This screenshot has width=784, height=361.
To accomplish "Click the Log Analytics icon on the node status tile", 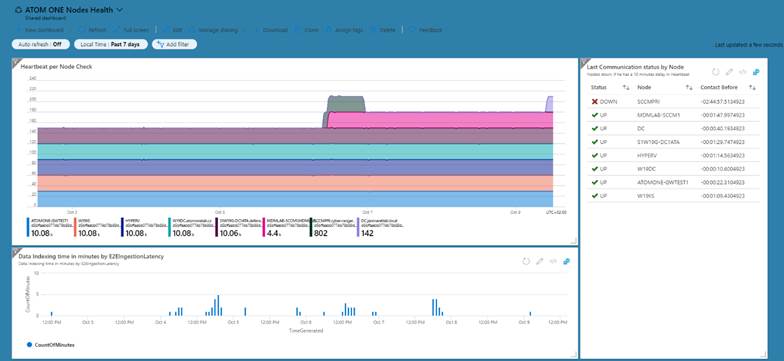I will pyautogui.click(x=756, y=72).
